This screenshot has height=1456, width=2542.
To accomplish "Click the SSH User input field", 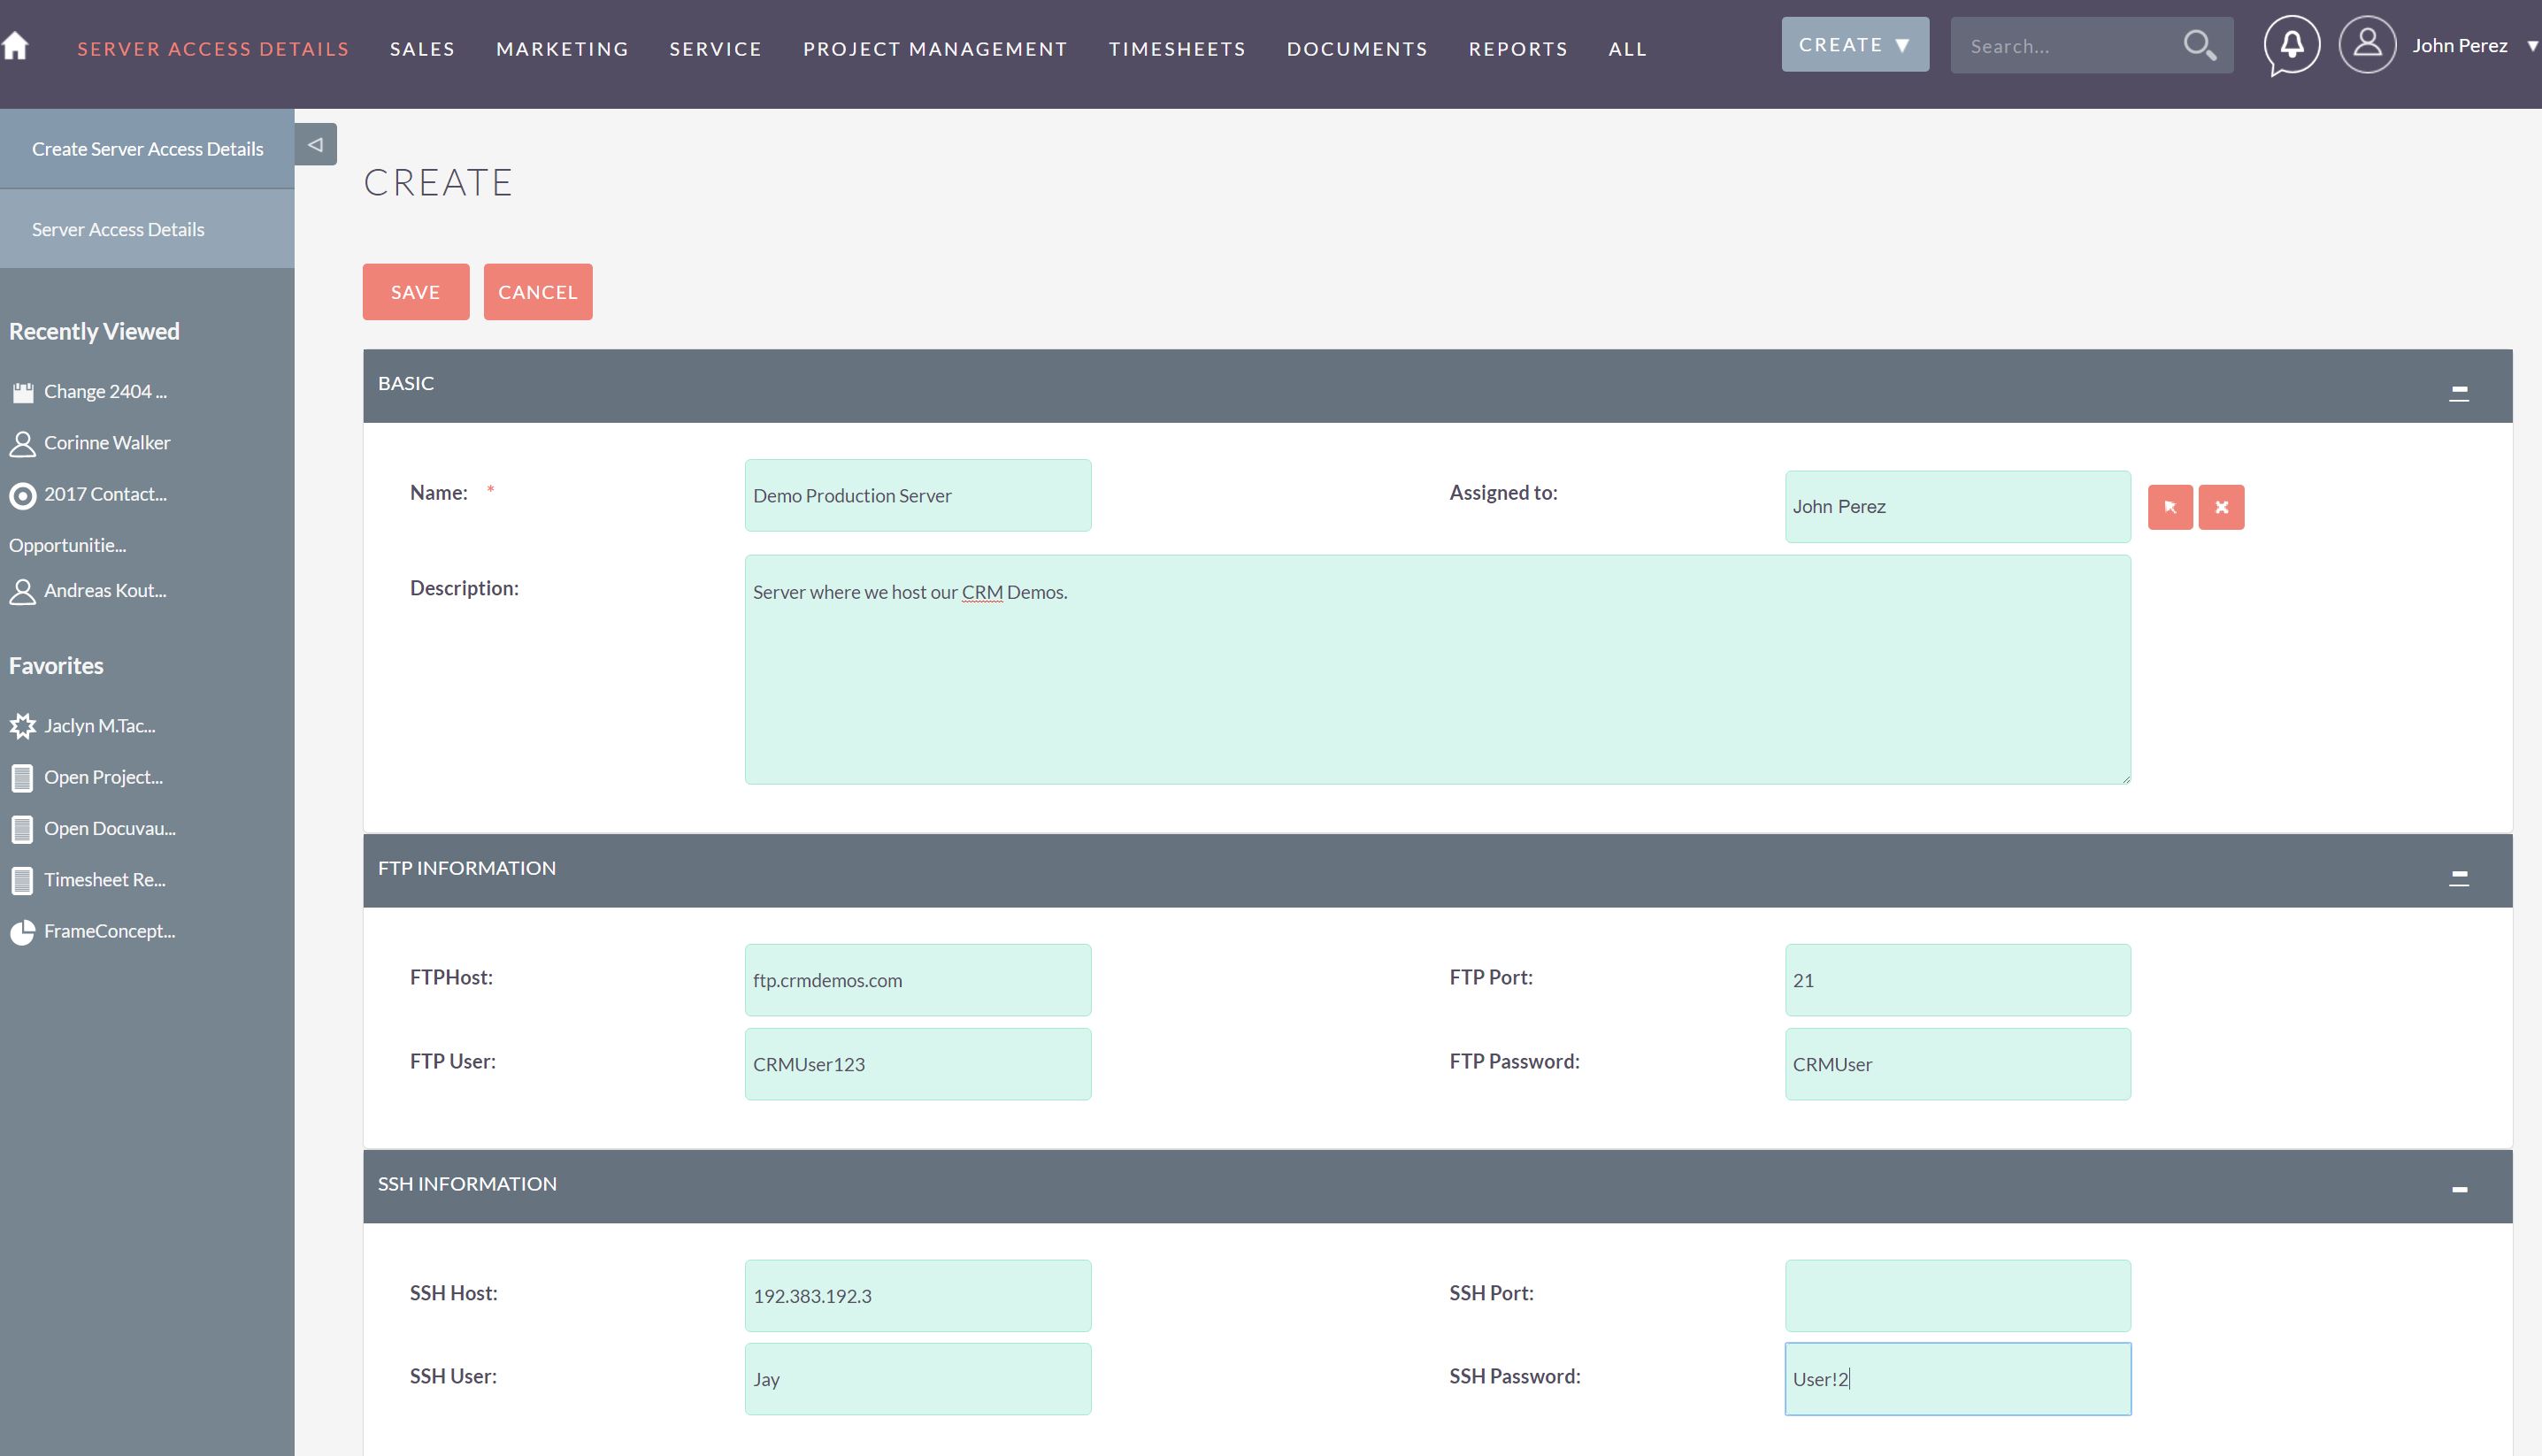I will (x=917, y=1379).
